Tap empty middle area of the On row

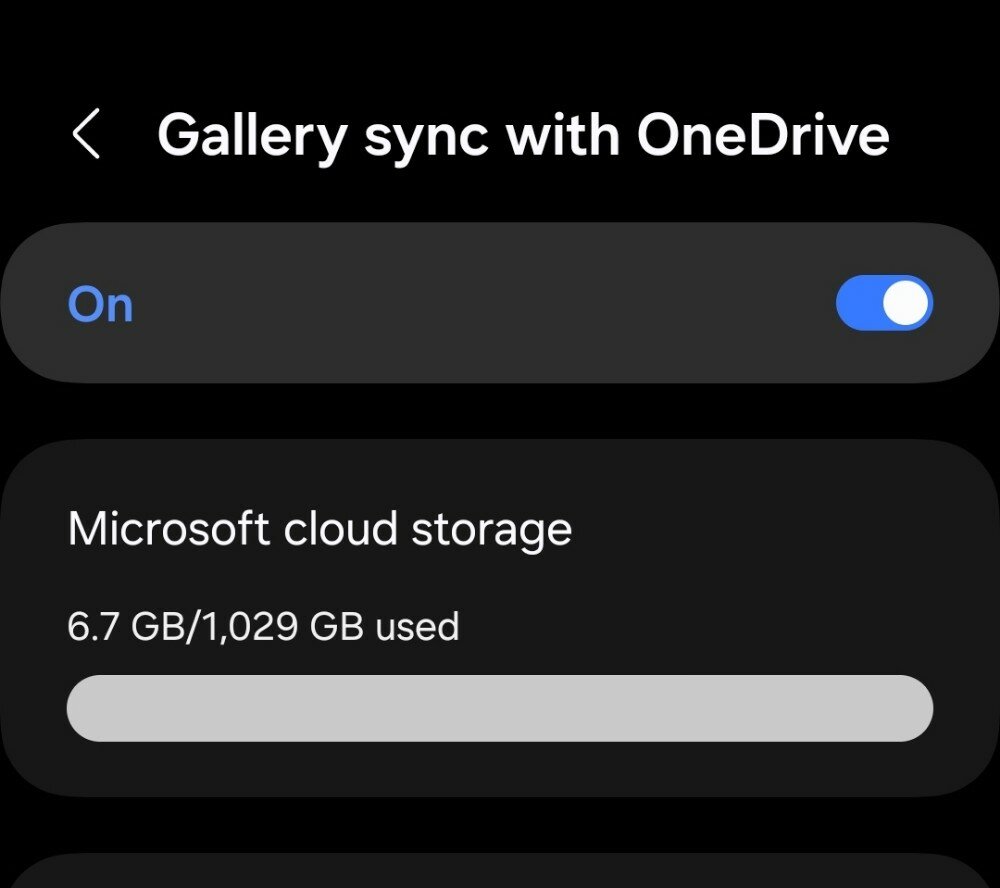[485, 303]
